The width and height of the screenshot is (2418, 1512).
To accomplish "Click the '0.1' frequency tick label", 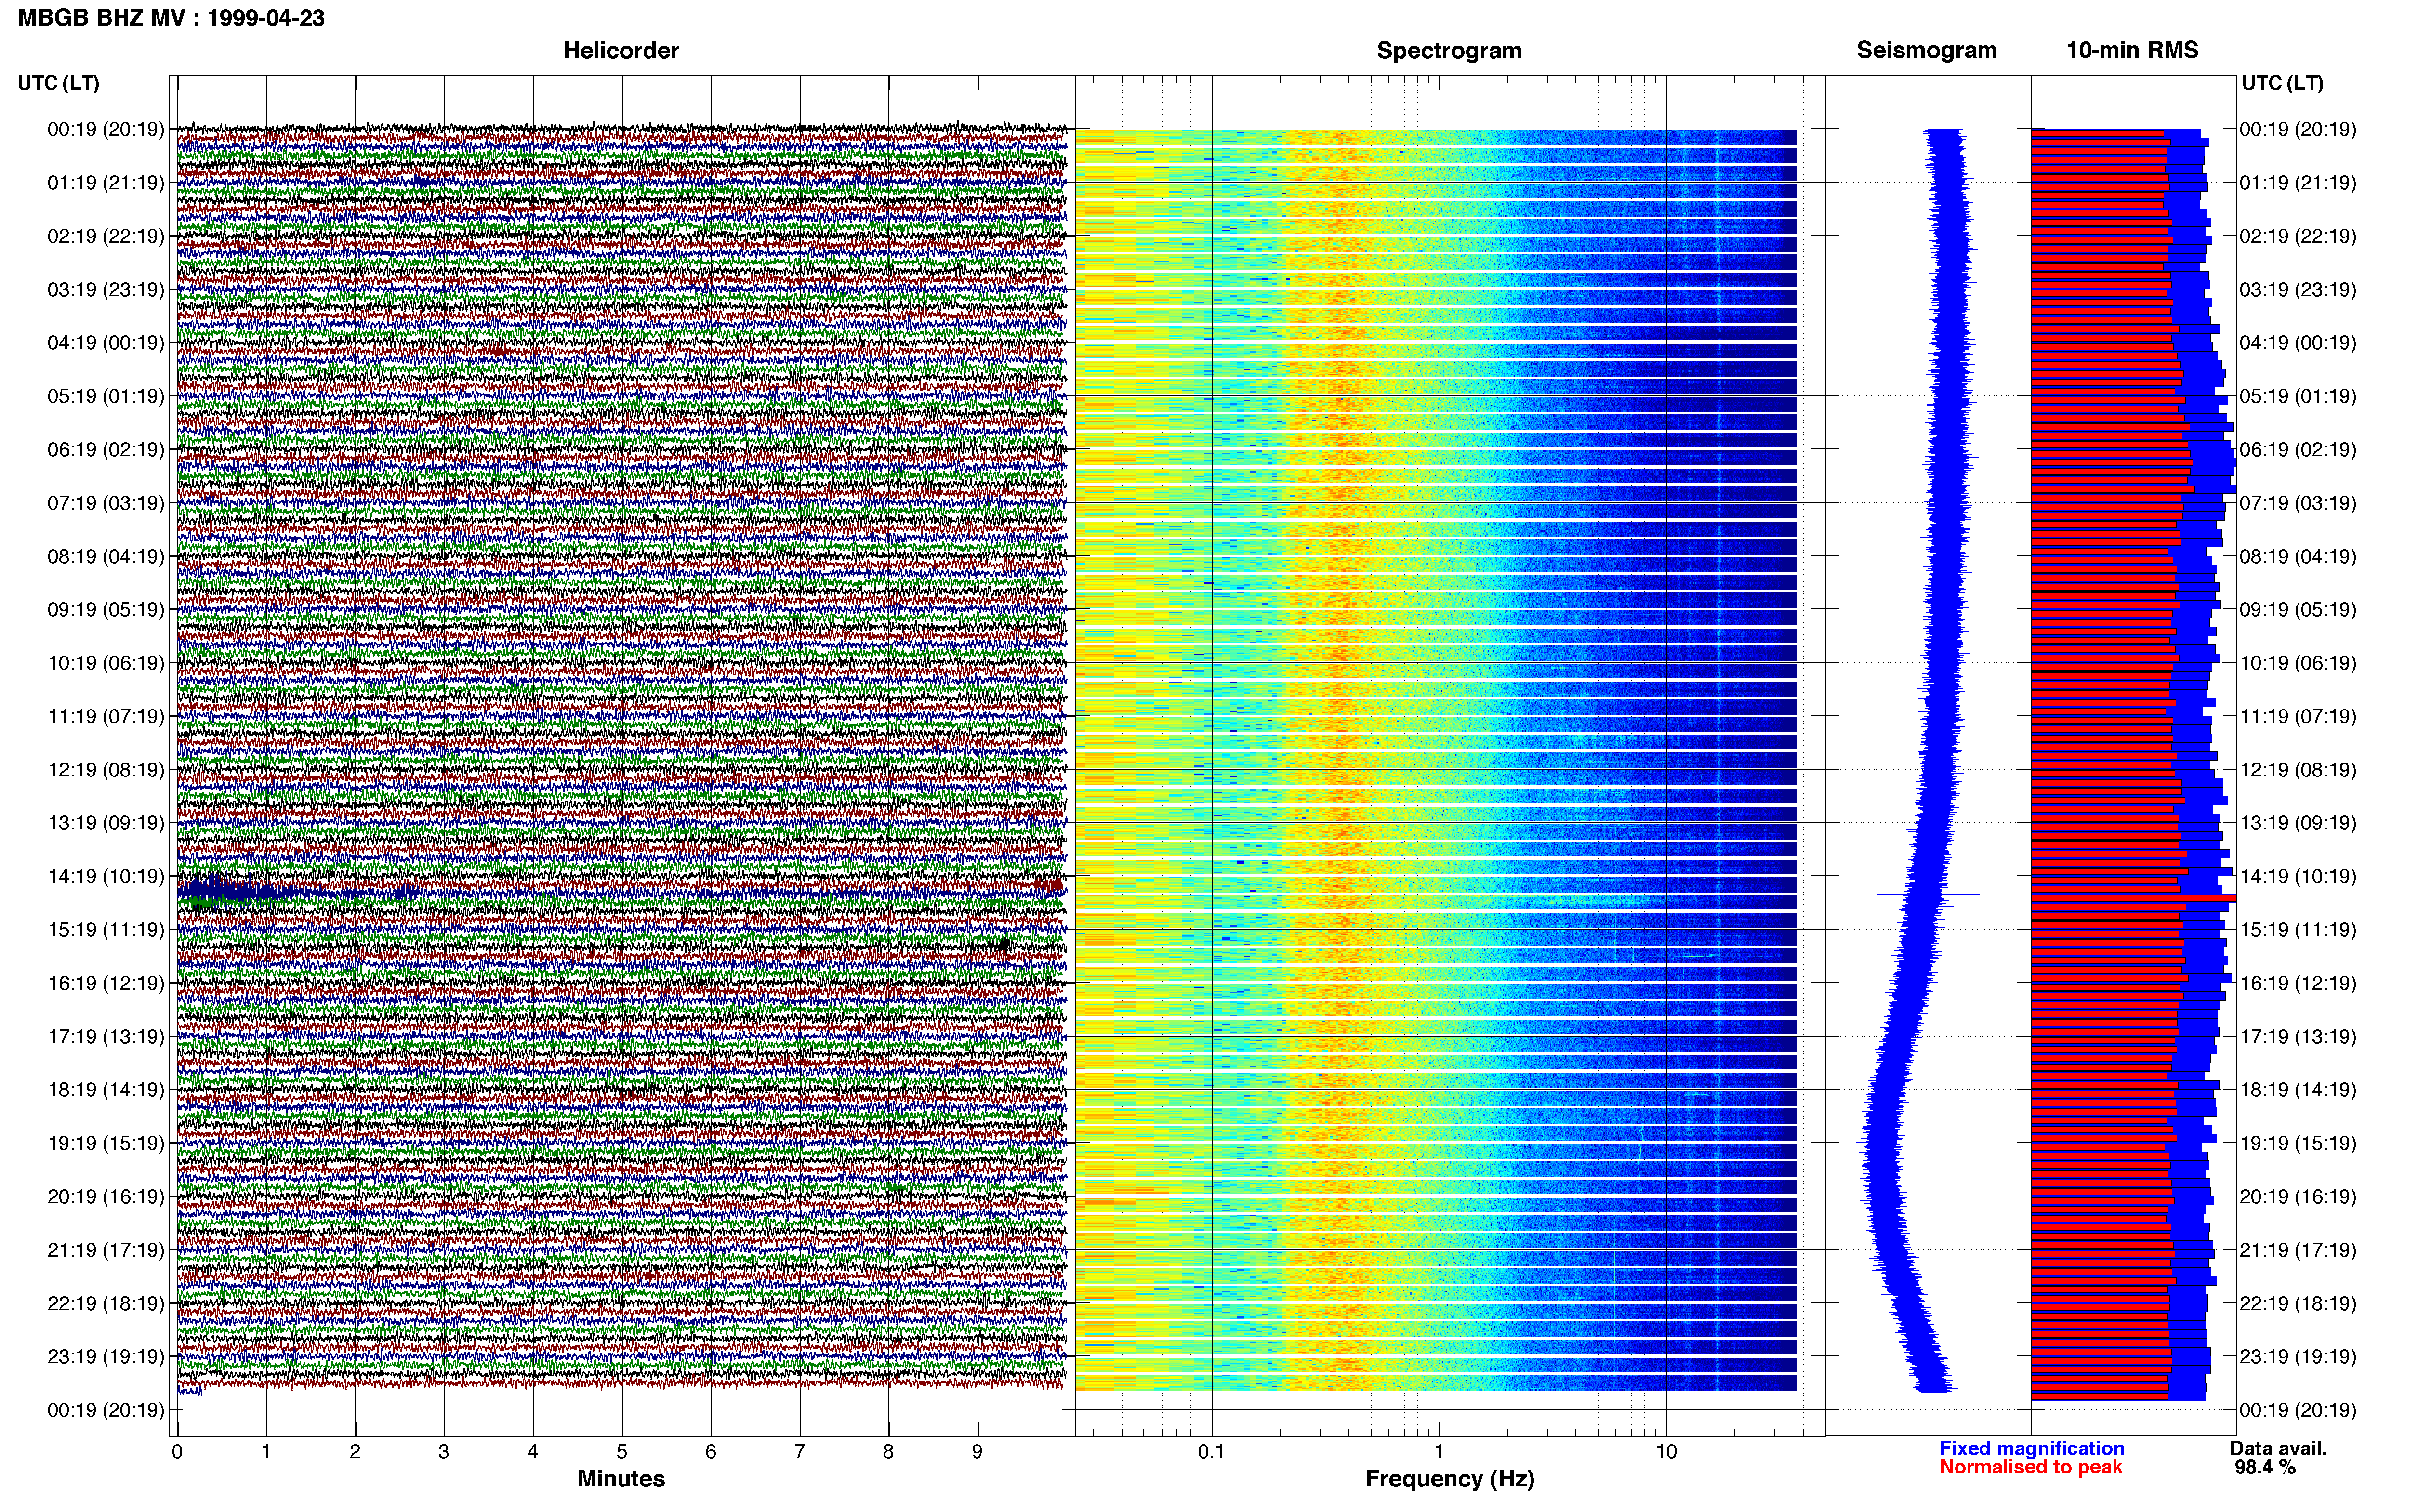I will (1211, 1452).
